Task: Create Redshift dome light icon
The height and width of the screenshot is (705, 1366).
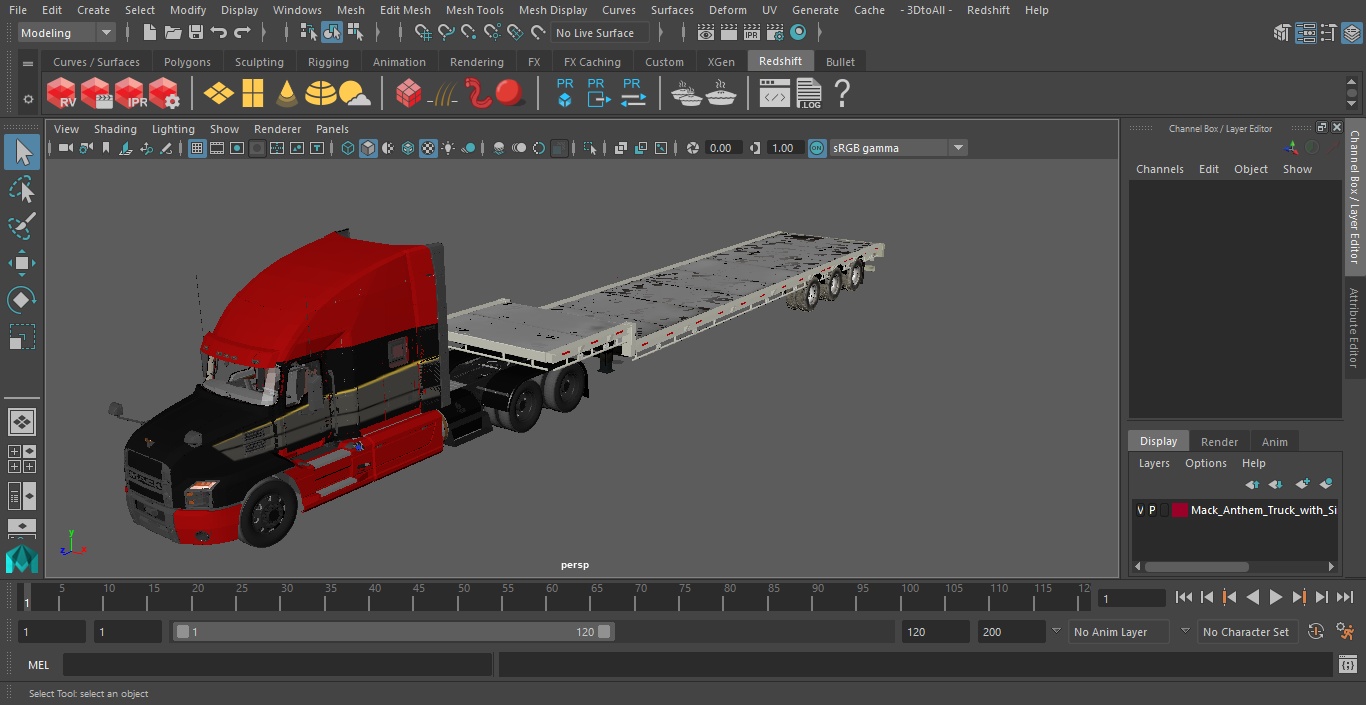Action: click(x=321, y=94)
